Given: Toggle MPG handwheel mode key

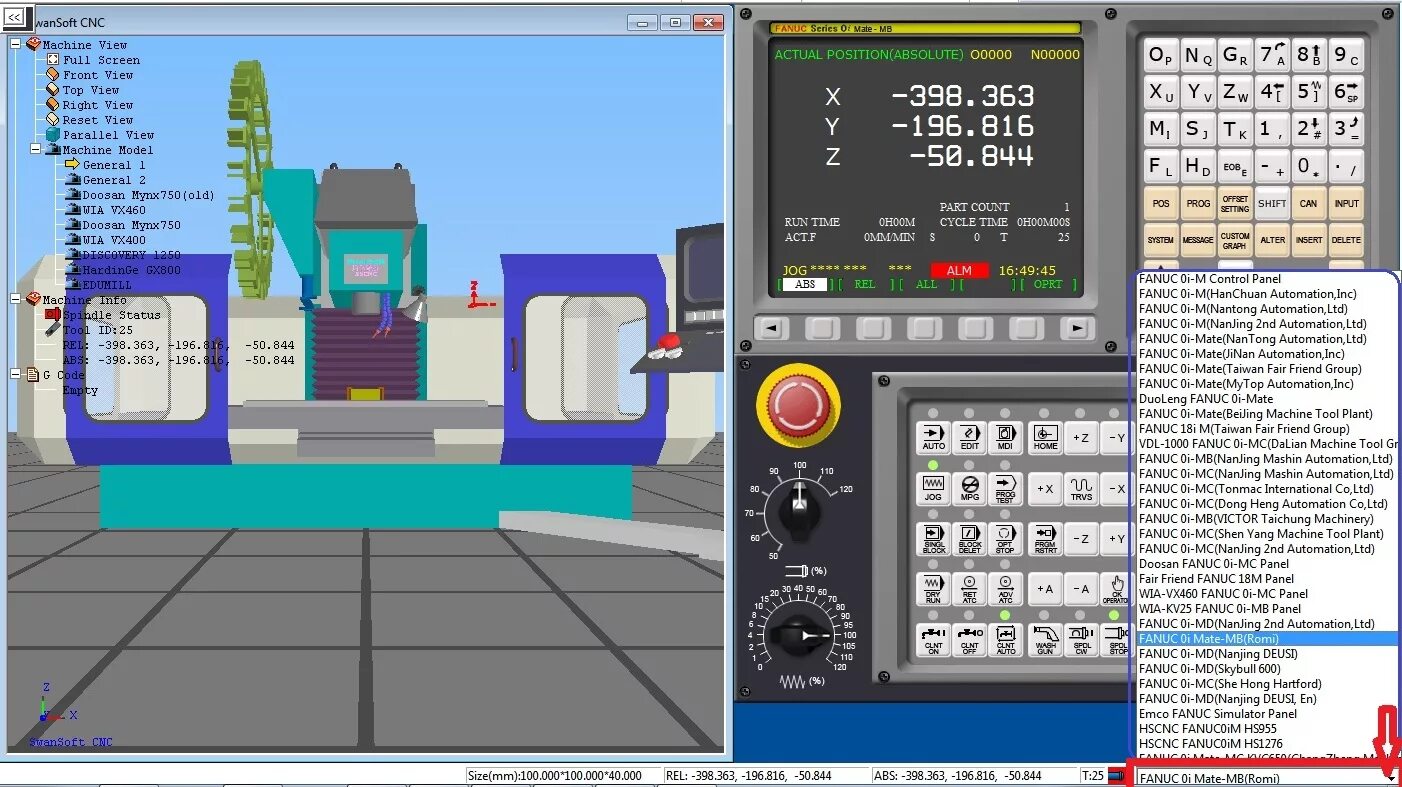Looking at the screenshot, I should click(969, 490).
